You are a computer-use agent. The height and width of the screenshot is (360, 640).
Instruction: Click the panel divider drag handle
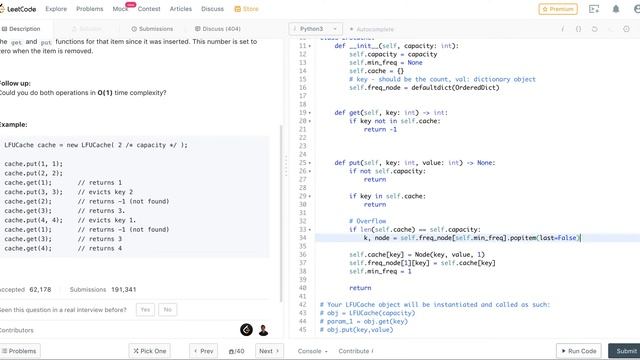tap(286, 166)
